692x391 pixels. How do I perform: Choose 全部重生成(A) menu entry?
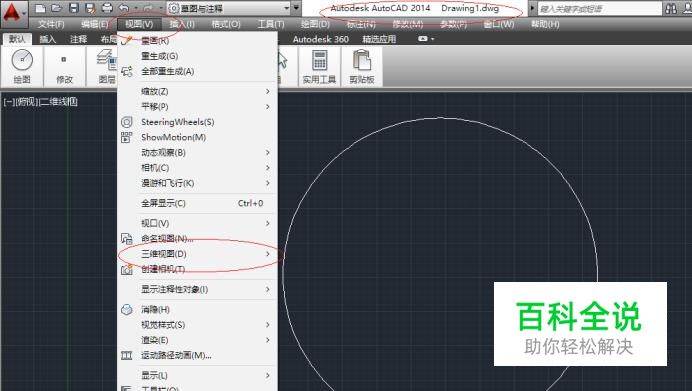[197, 71]
